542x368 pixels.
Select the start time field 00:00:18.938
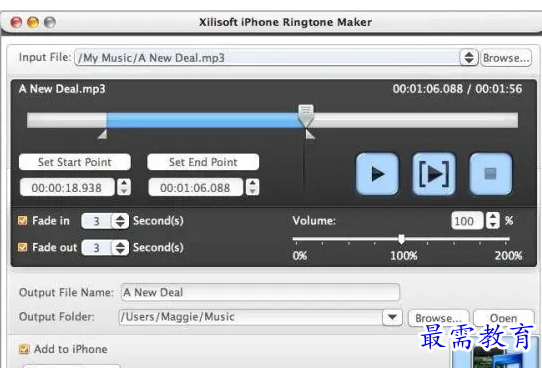pos(67,187)
